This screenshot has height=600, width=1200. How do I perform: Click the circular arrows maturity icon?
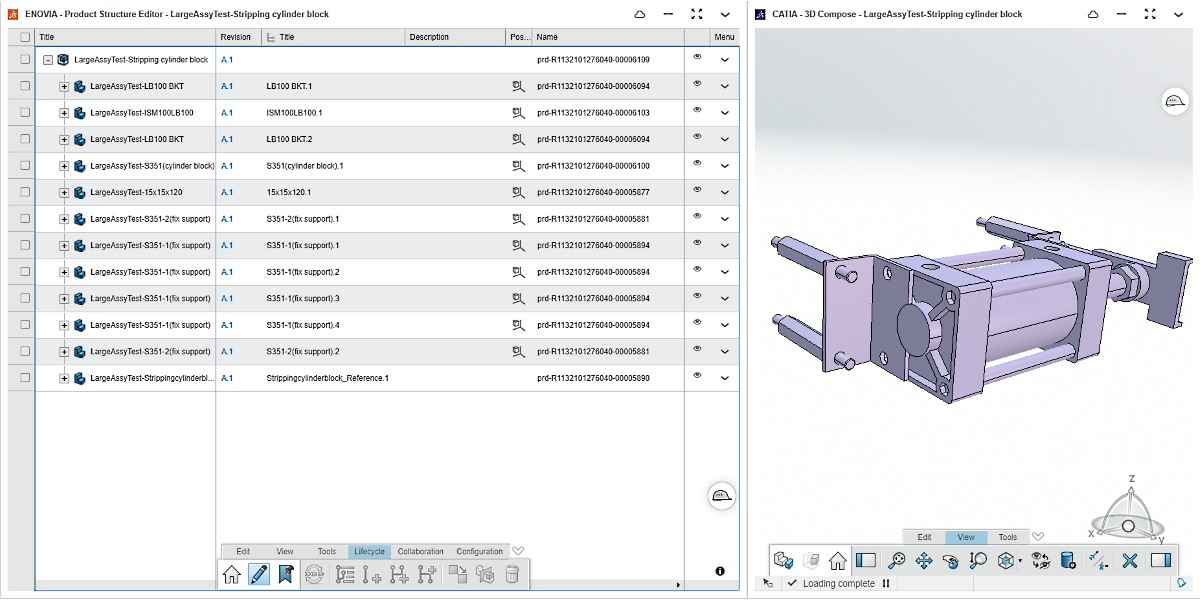(314, 574)
